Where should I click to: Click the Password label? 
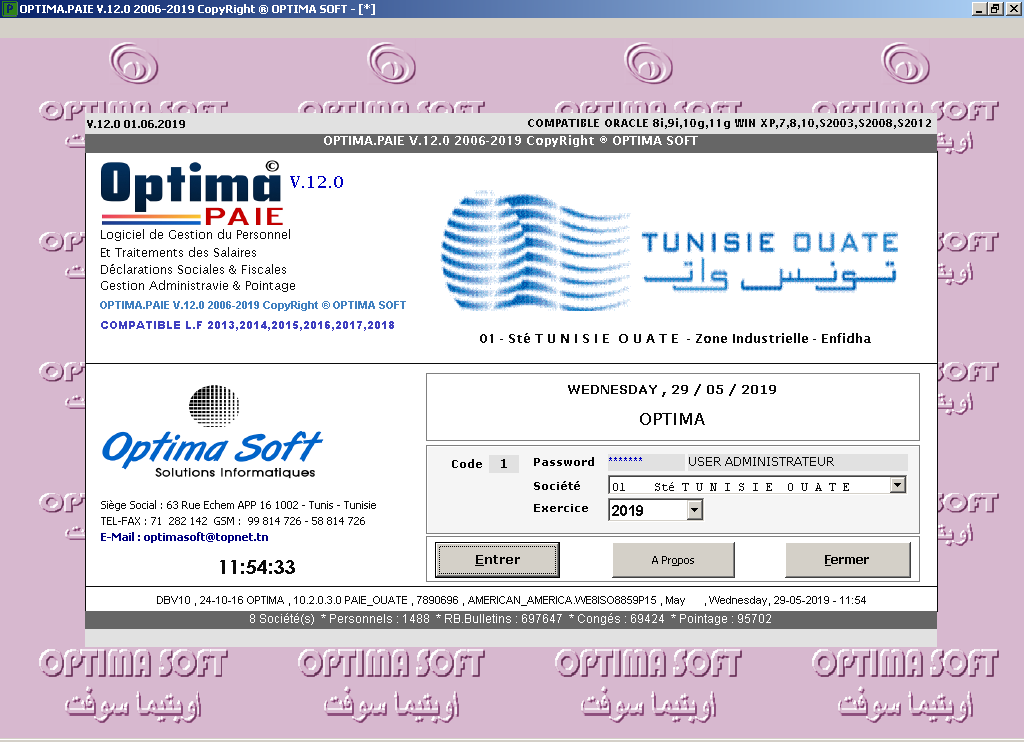pos(564,462)
